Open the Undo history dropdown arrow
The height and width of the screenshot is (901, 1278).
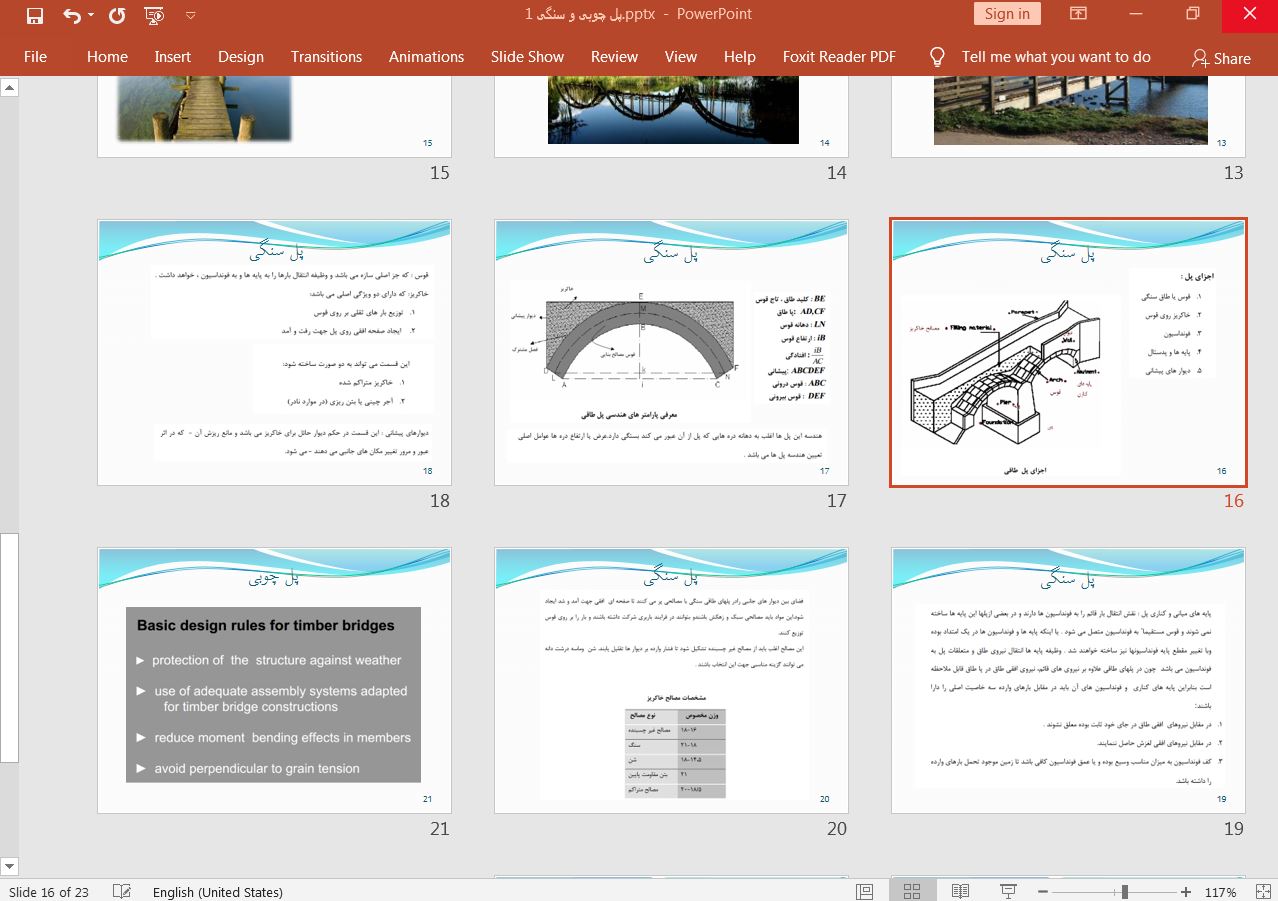[91, 15]
